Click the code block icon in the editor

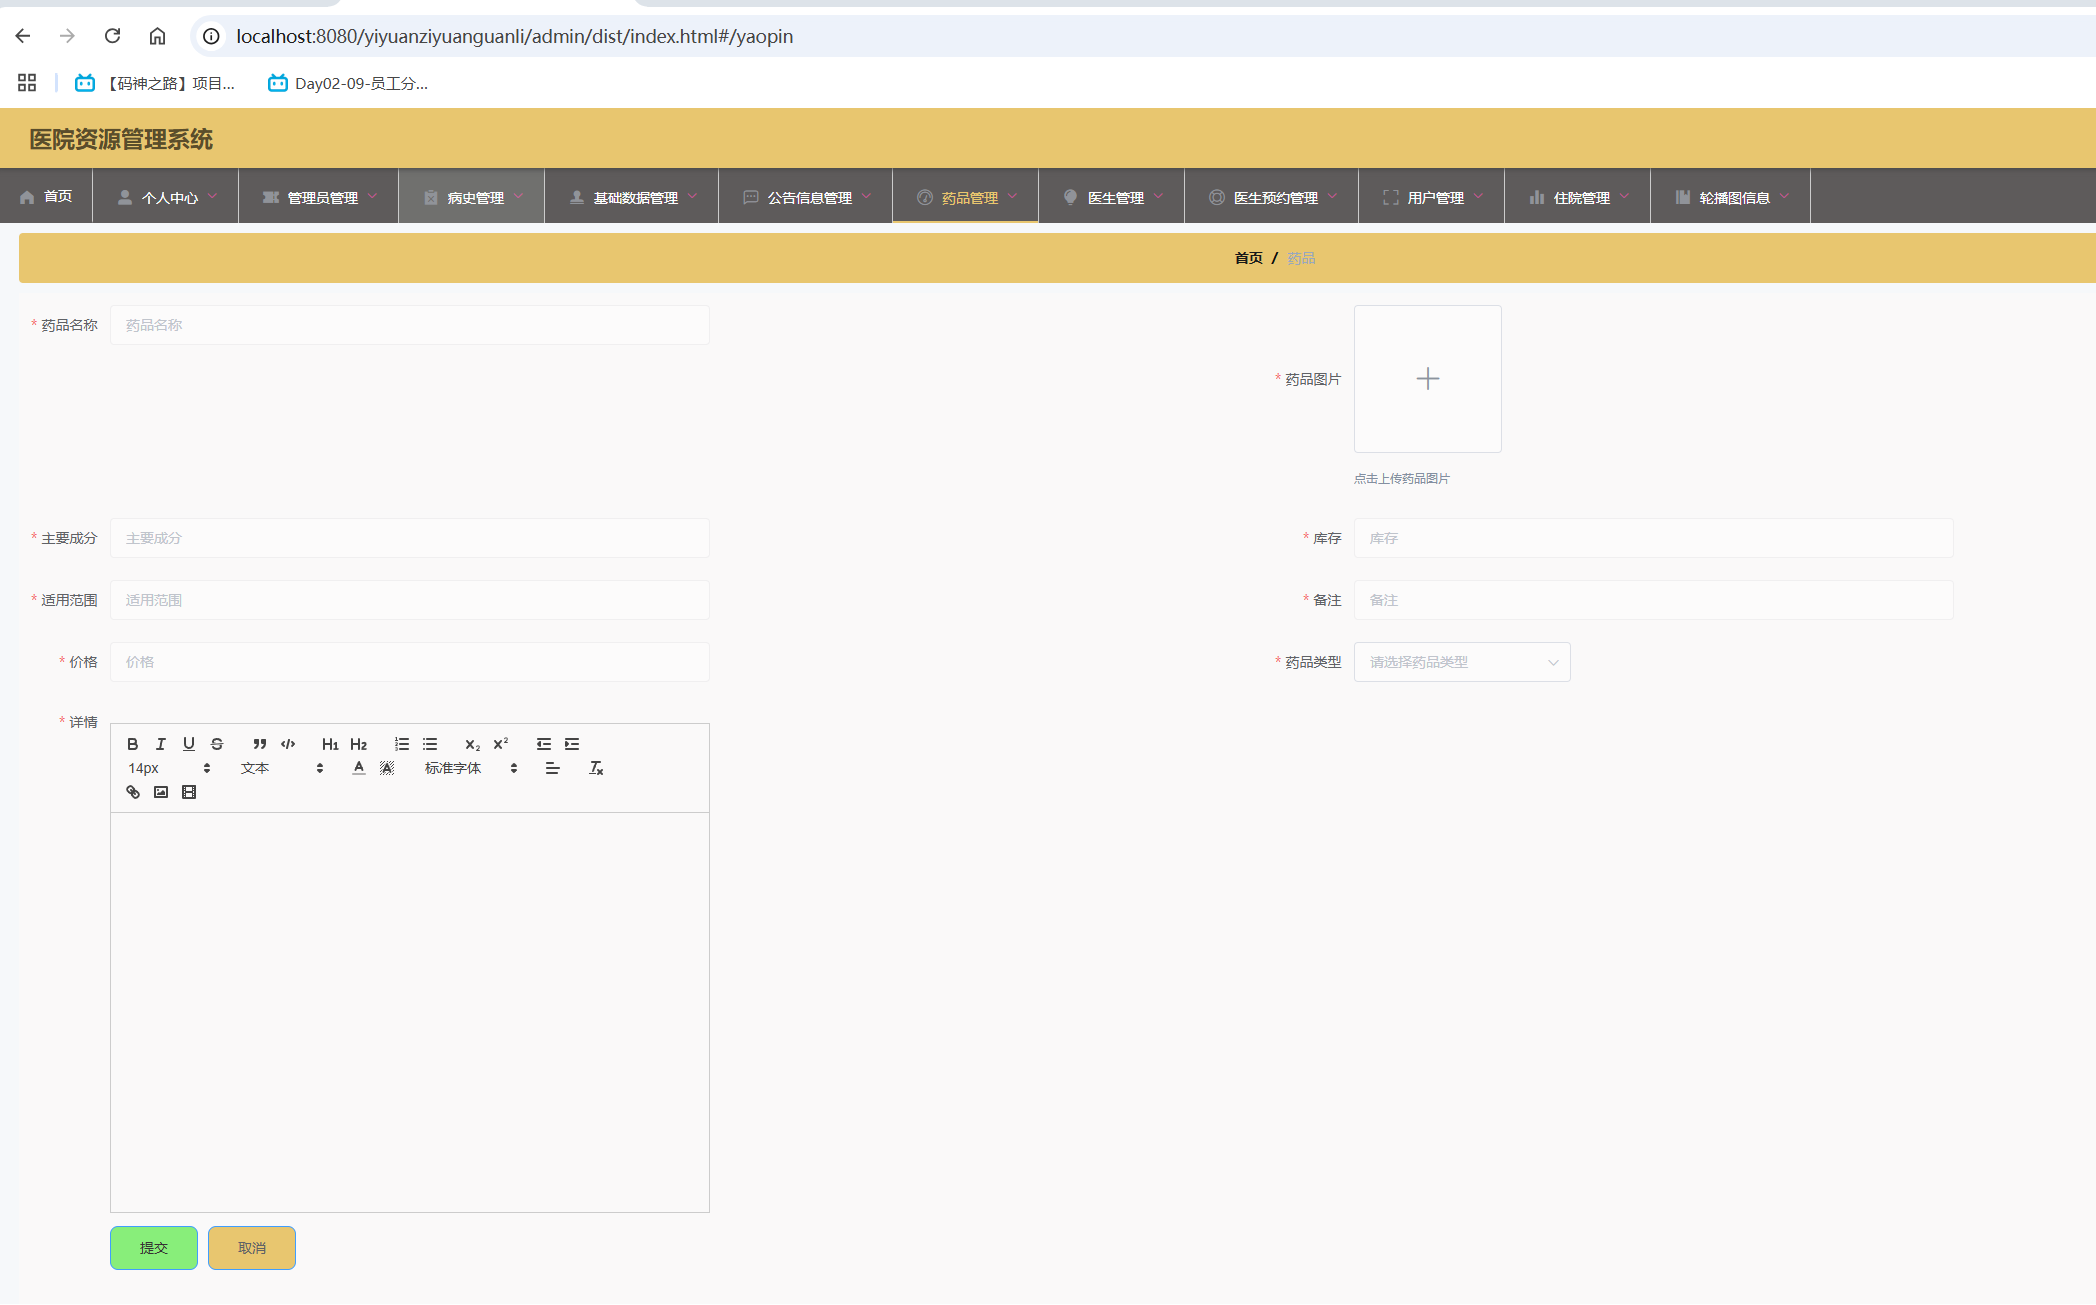coord(288,744)
